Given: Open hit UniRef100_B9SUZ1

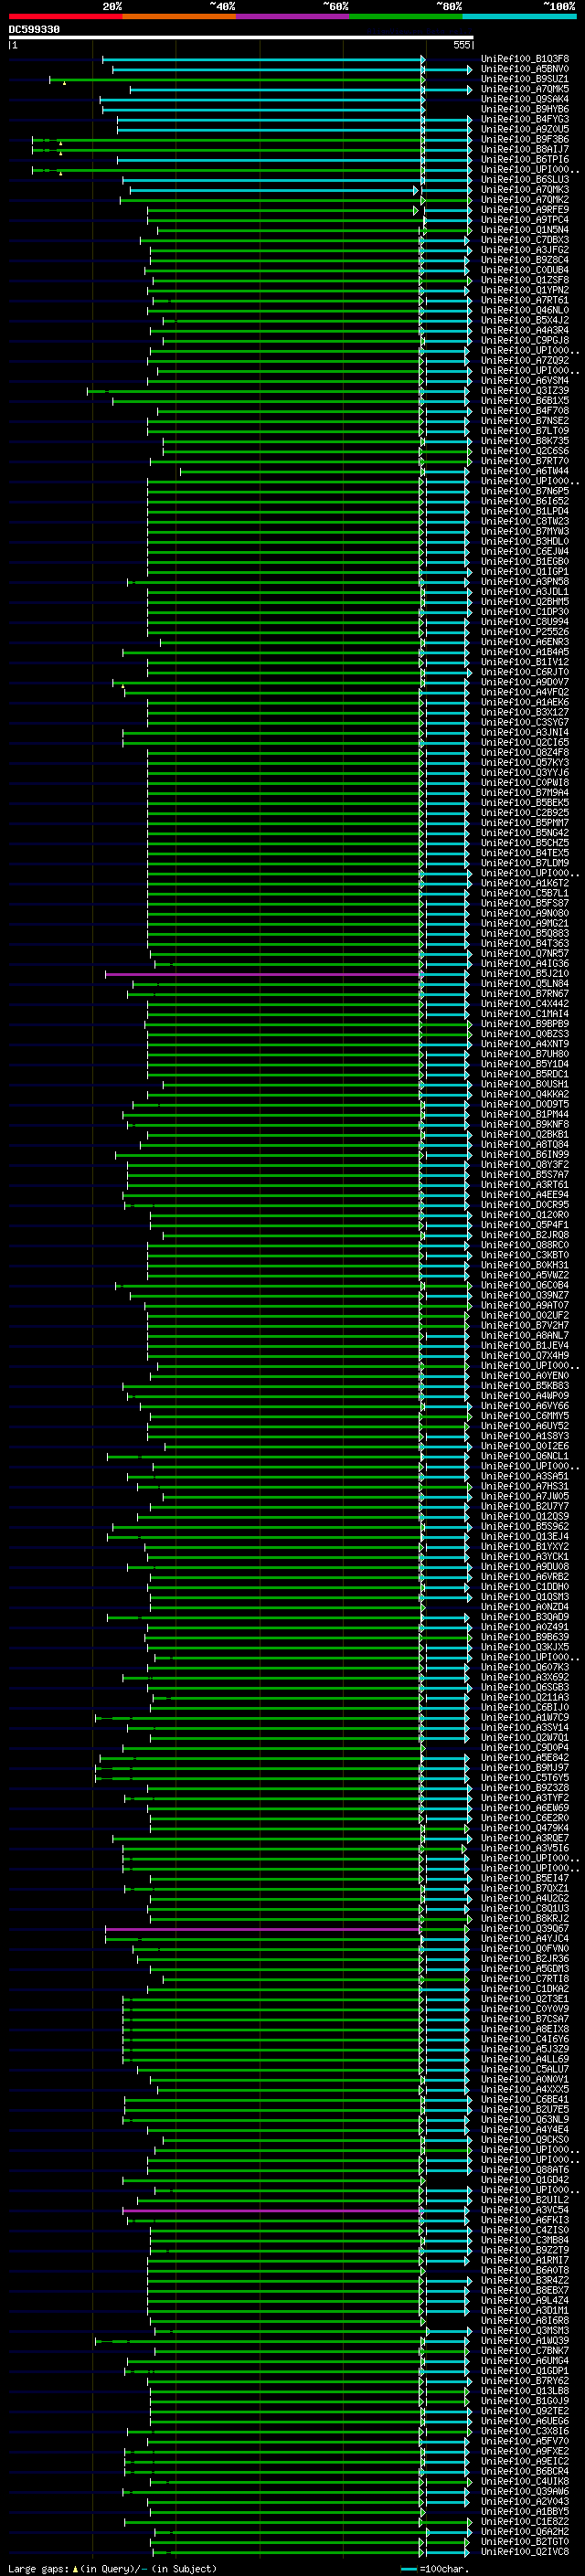Looking at the screenshot, I should (524, 79).
